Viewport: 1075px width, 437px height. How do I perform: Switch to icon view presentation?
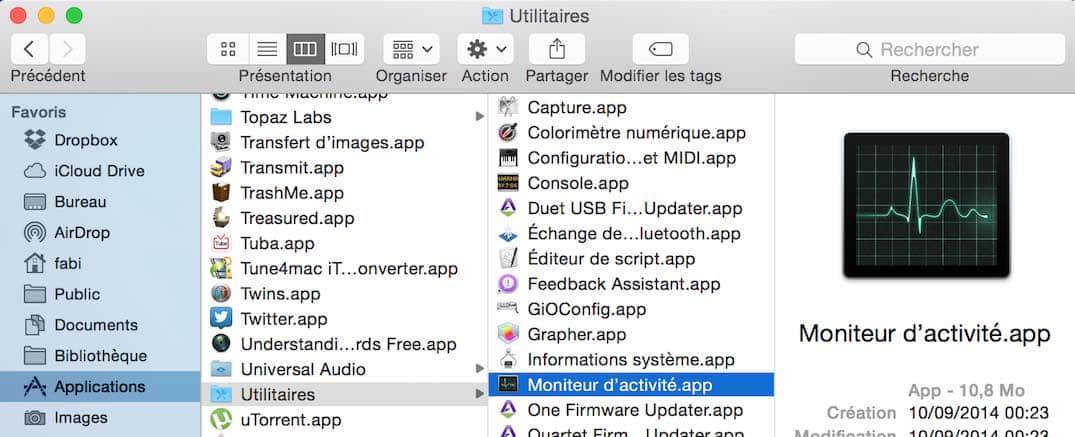[x=228, y=49]
